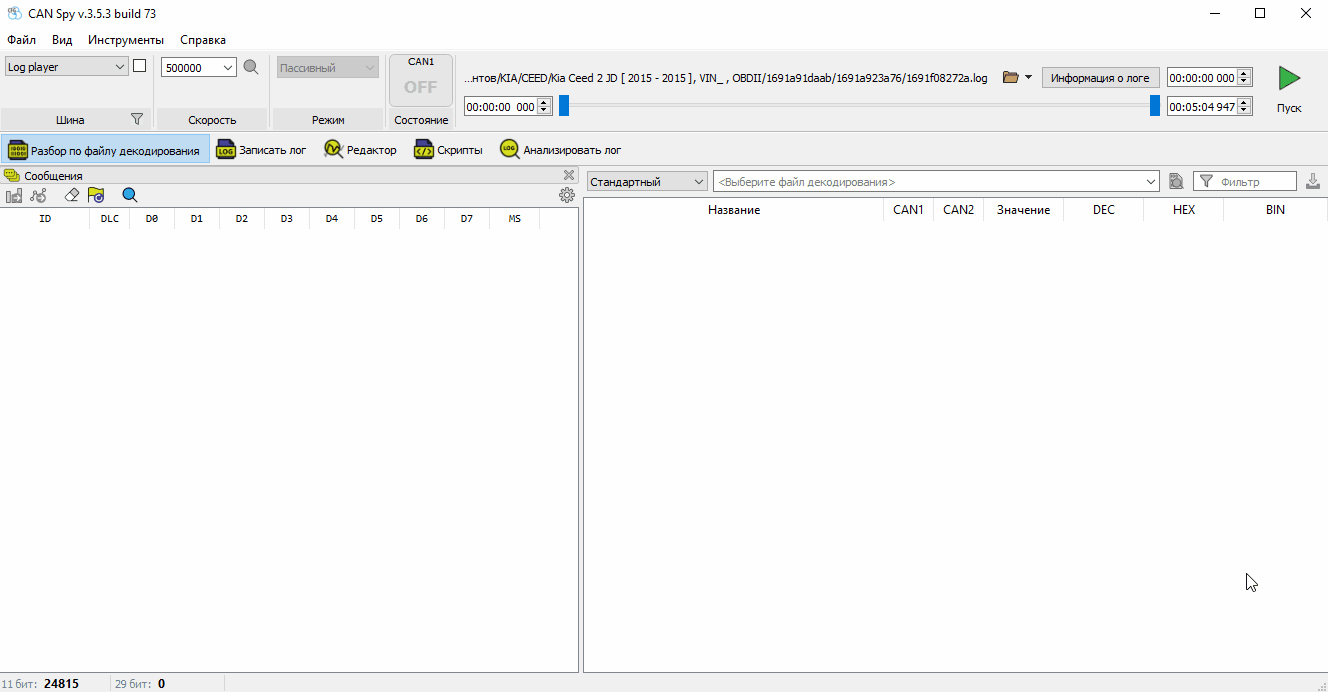1328x692 pixels.
Task: Start playback with the green Пуск button
Action: [1289, 78]
